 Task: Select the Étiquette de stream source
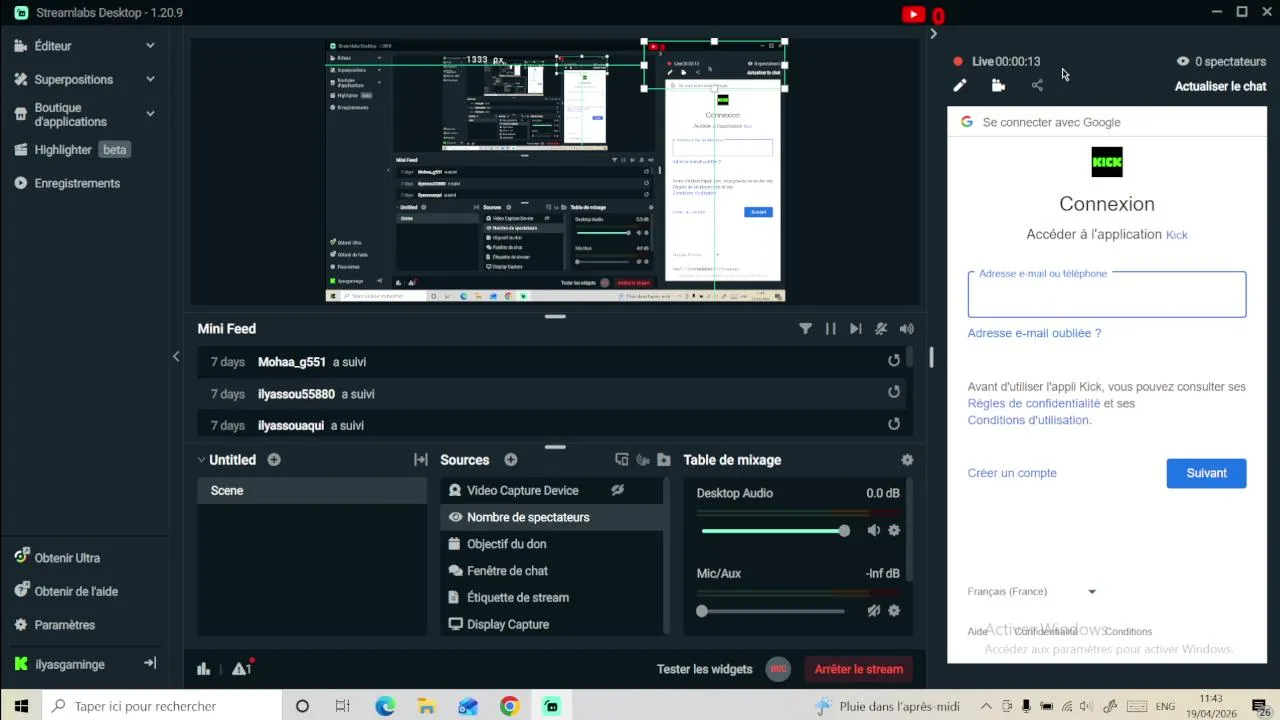click(x=551, y=598)
